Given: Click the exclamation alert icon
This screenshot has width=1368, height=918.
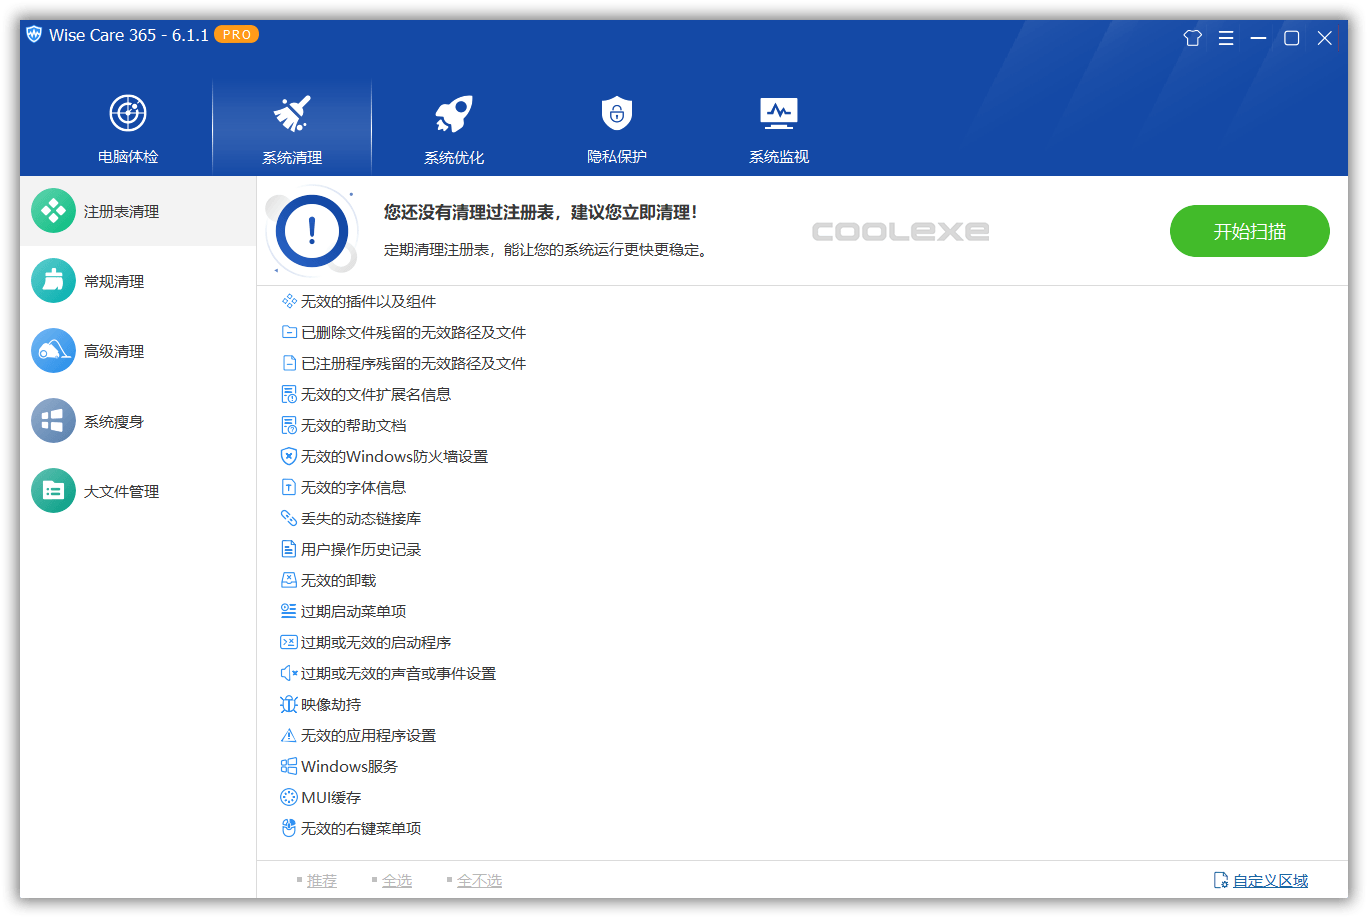Looking at the screenshot, I should 312,231.
